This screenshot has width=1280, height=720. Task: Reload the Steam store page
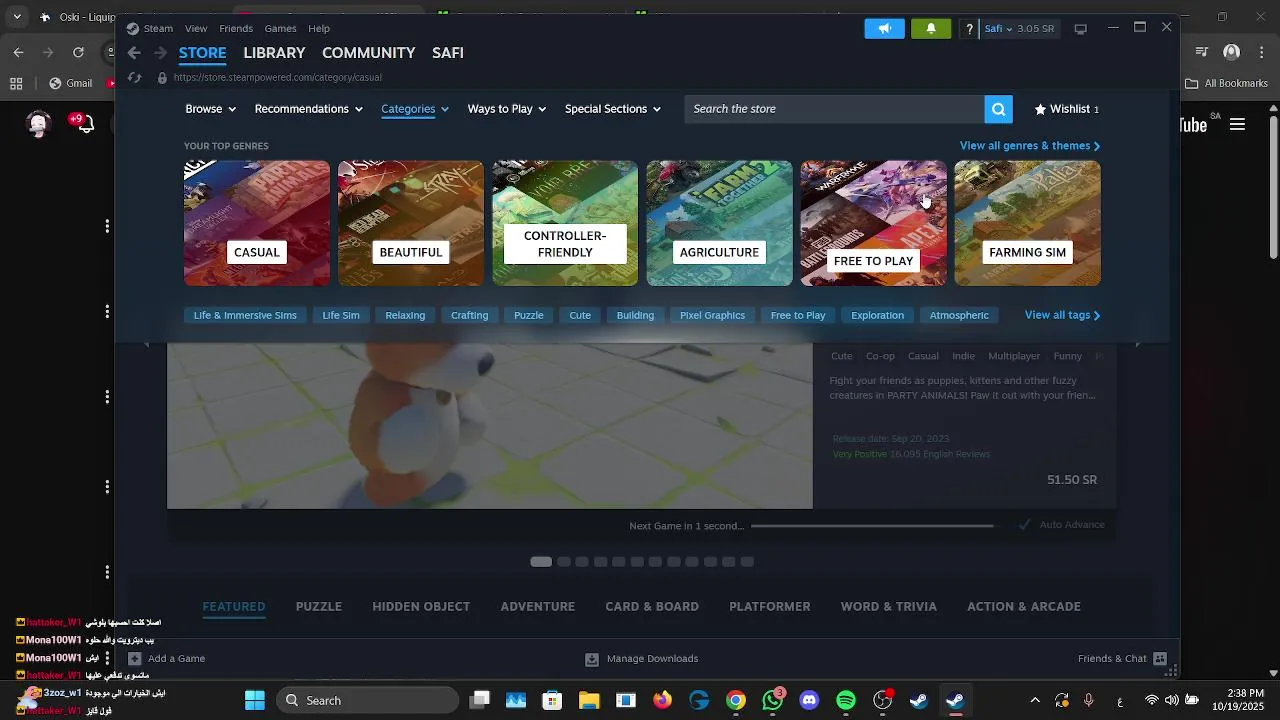pyautogui.click(x=135, y=77)
